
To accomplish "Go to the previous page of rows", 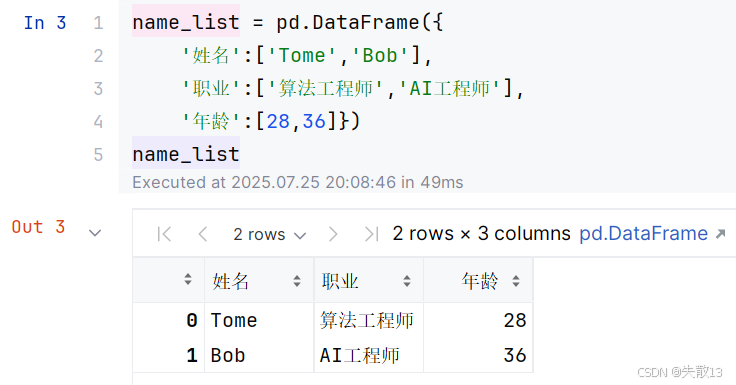I will pos(203,234).
